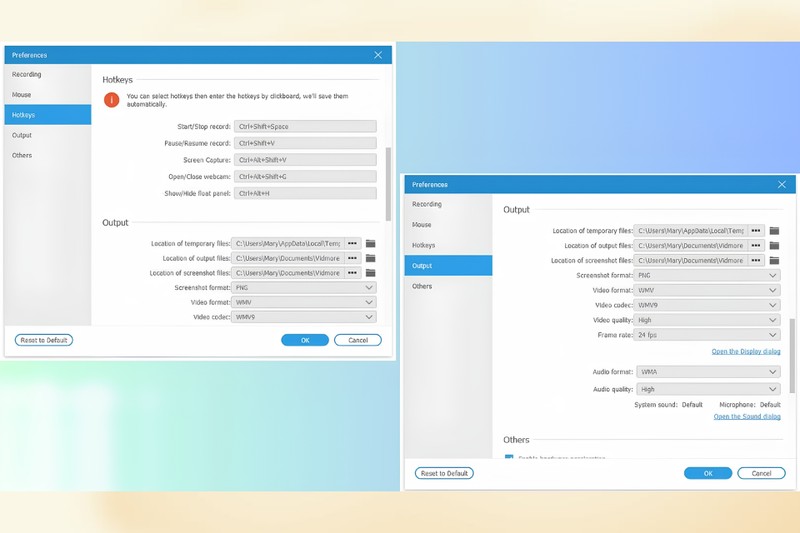Viewport: 800px width, 533px height.
Task: Expand Screenshot format dropdown in Hotkeys window
Action: [x=304, y=288]
